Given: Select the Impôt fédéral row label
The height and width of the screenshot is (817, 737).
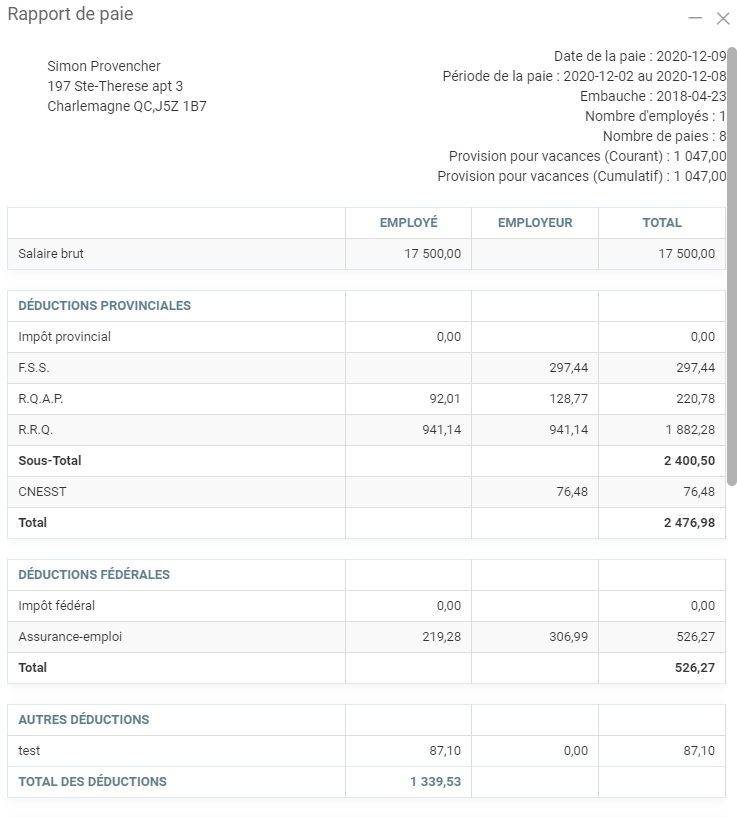Looking at the screenshot, I should click(56, 606).
